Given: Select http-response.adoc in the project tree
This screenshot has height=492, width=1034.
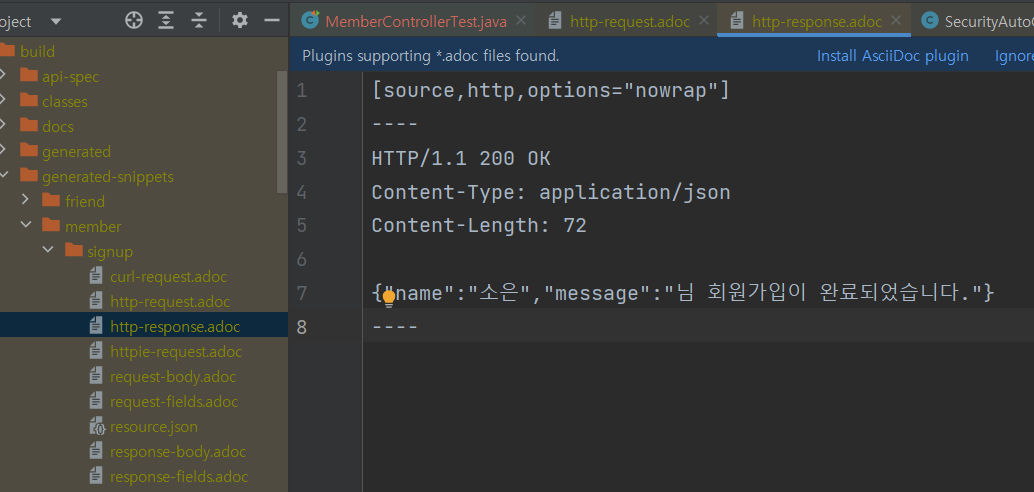Looking at the screenshot, I should (x=175, y=326).
